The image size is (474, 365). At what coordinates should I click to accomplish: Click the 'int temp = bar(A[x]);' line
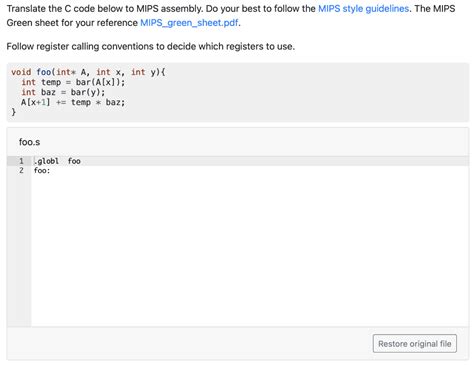(73, 82)
